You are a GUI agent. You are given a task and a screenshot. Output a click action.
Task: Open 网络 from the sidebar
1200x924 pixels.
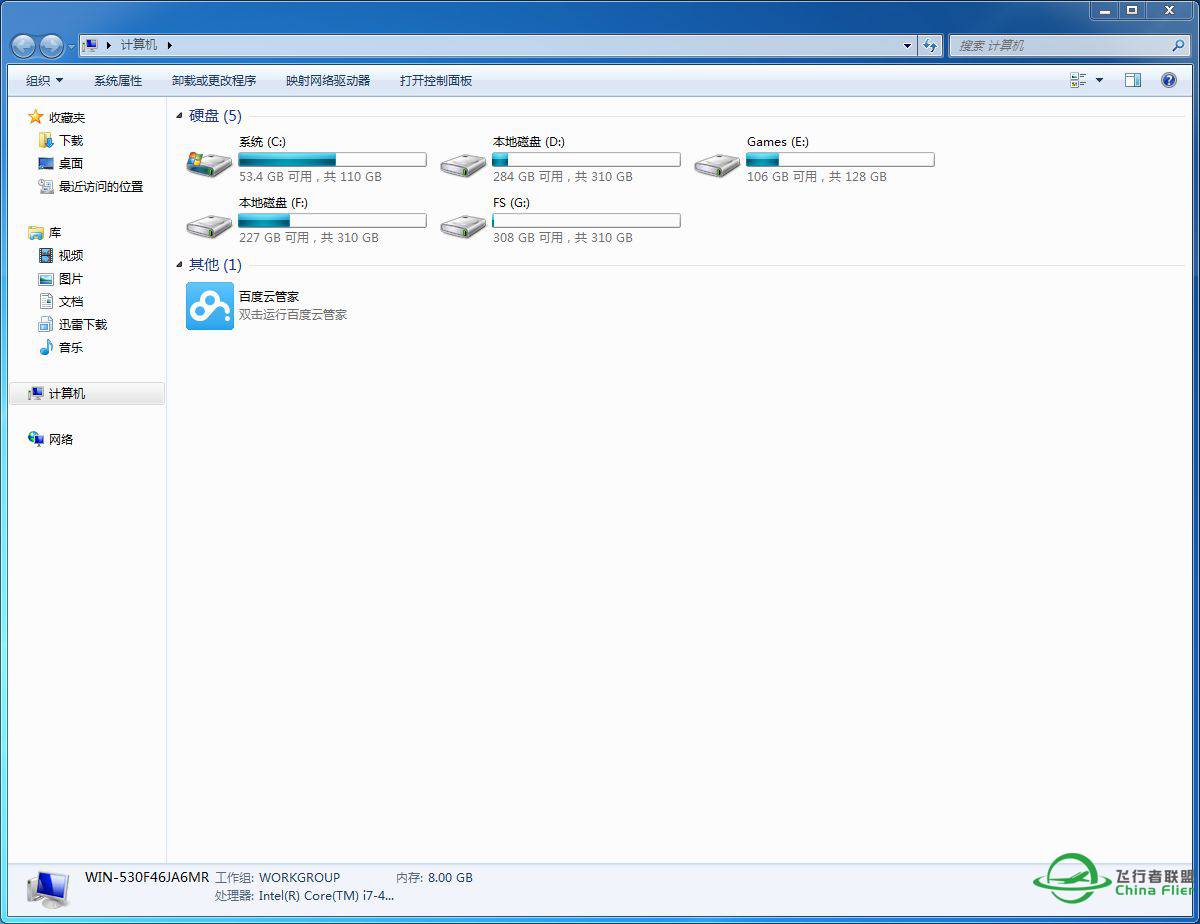click(62, 439)
